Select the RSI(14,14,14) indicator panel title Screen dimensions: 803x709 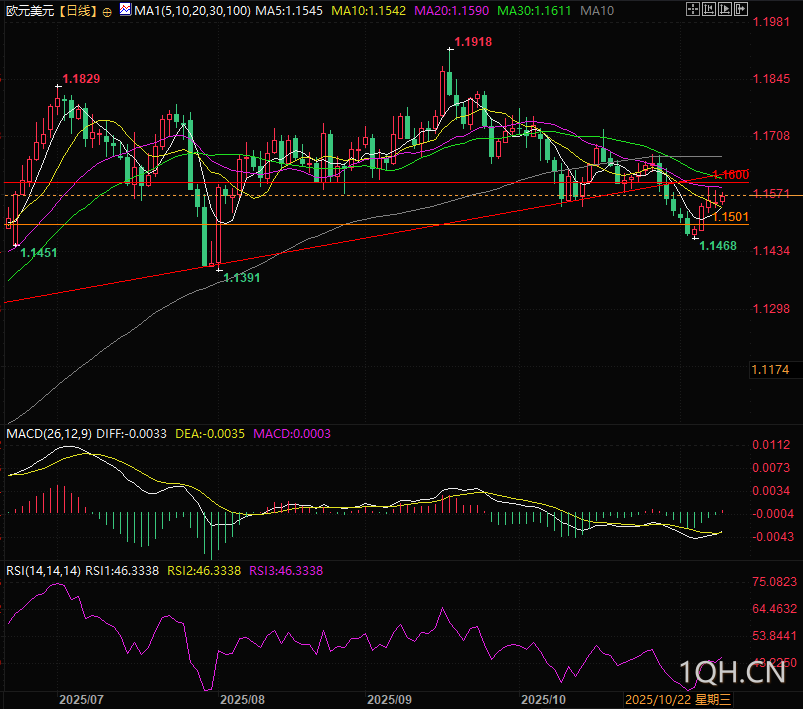tap(43, 570)
